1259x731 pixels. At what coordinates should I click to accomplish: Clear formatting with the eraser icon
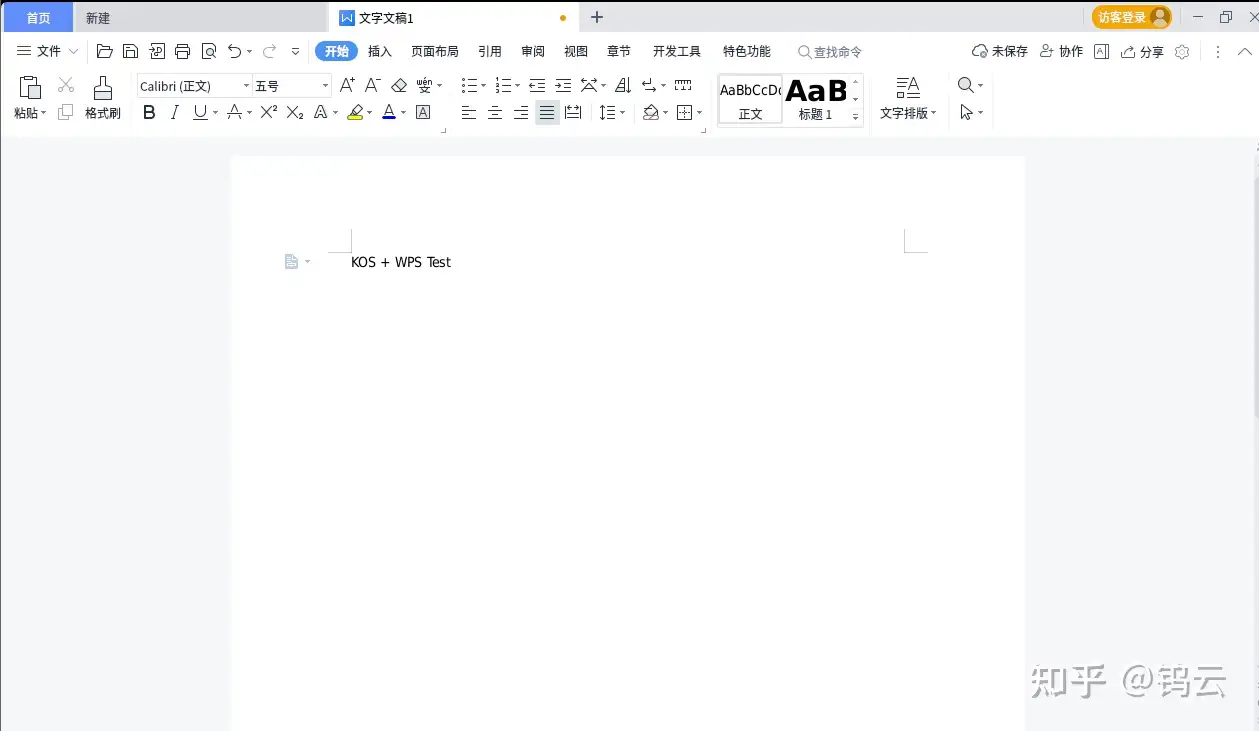click(398, 85)
